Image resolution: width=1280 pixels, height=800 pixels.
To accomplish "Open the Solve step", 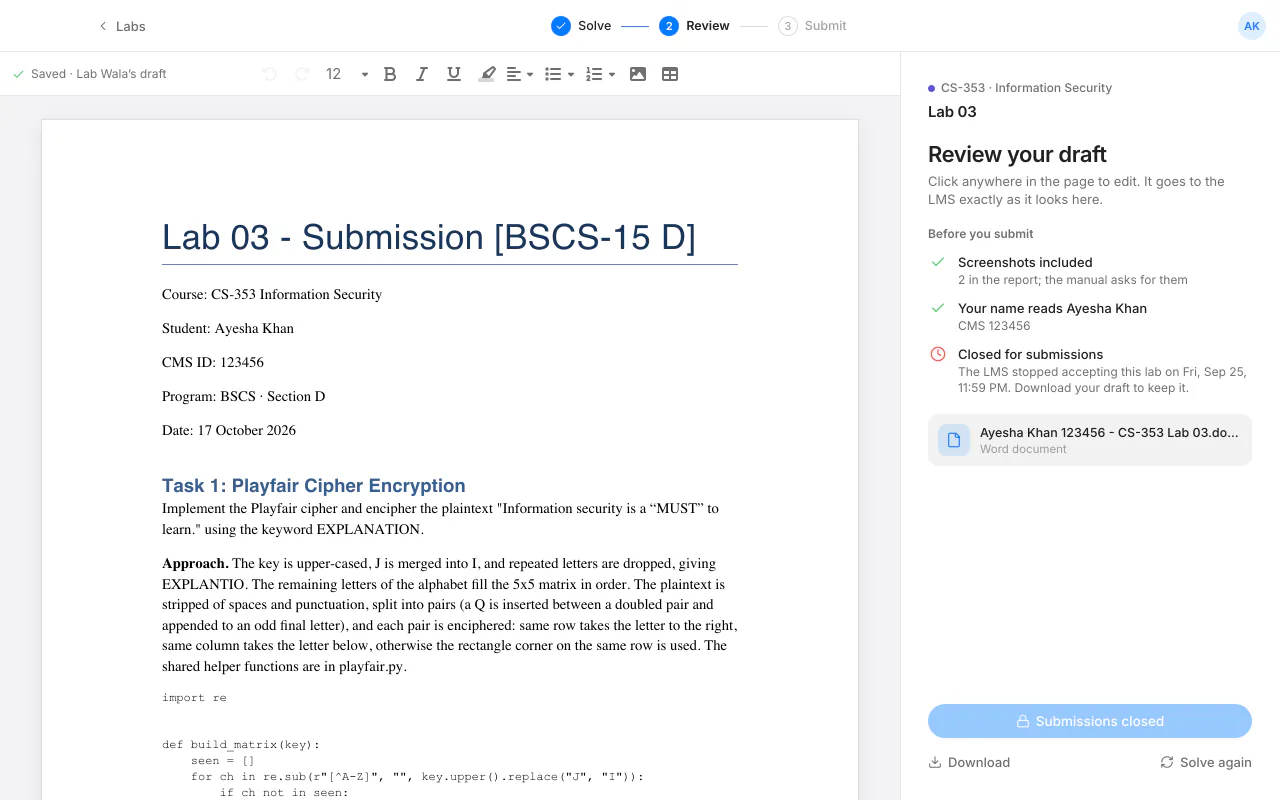I will [x=581, y=26].
